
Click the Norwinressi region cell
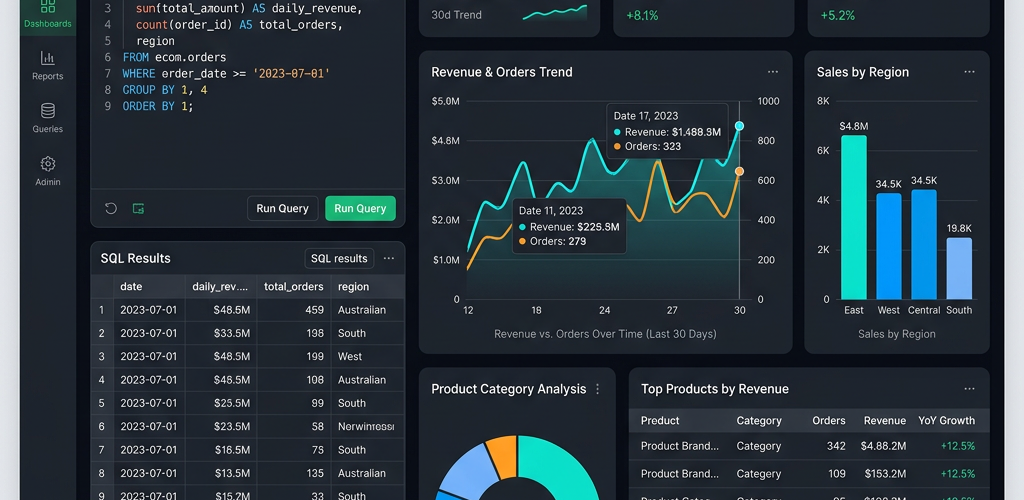[x=366, y=427]
